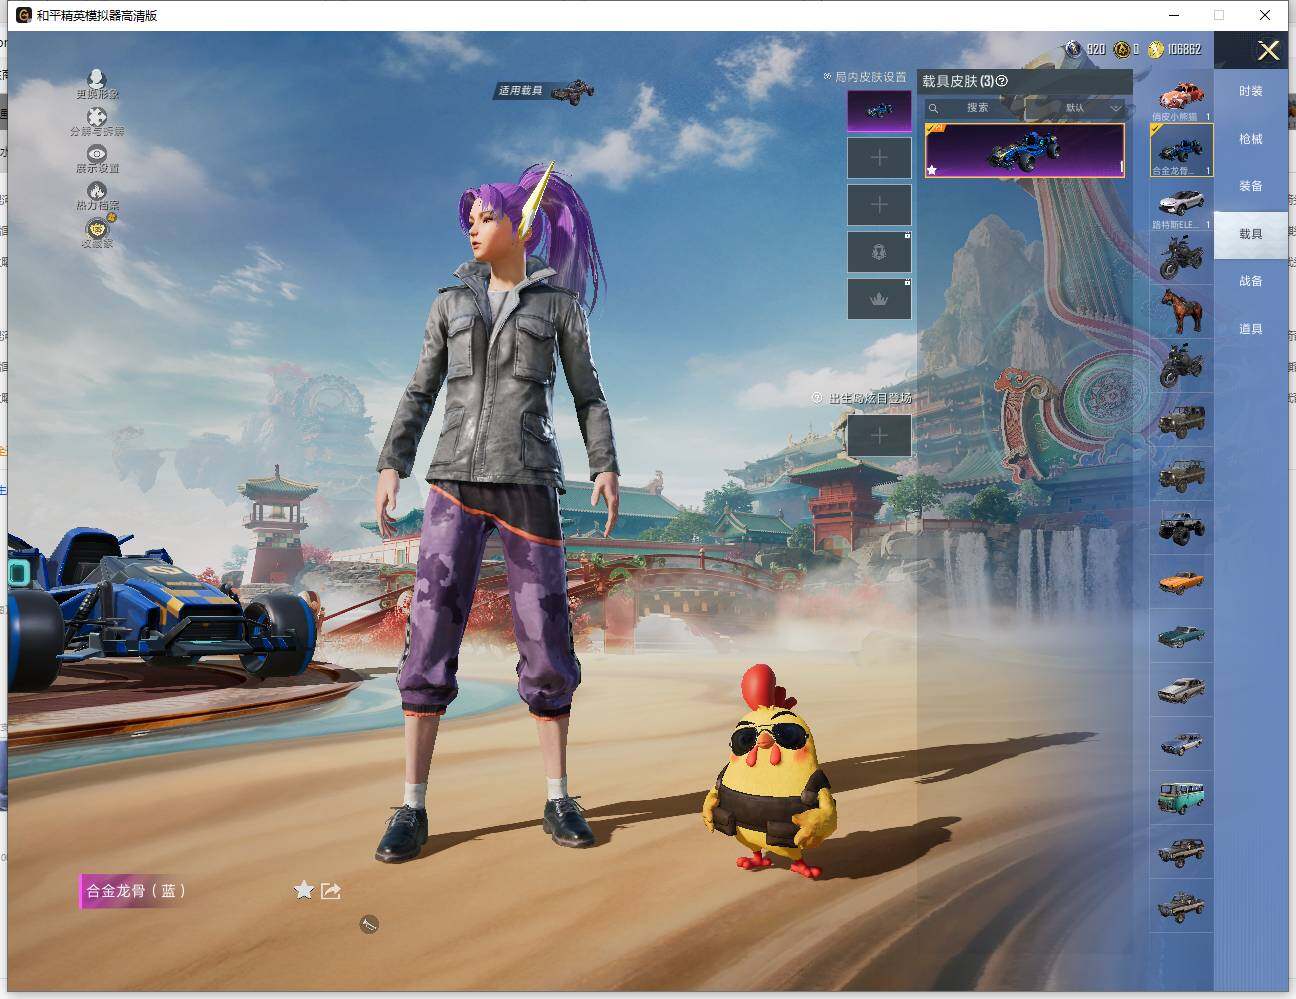Open 展示设置 display settings eye icon
Screen dimensions: 1296x999
pos(97,153)
